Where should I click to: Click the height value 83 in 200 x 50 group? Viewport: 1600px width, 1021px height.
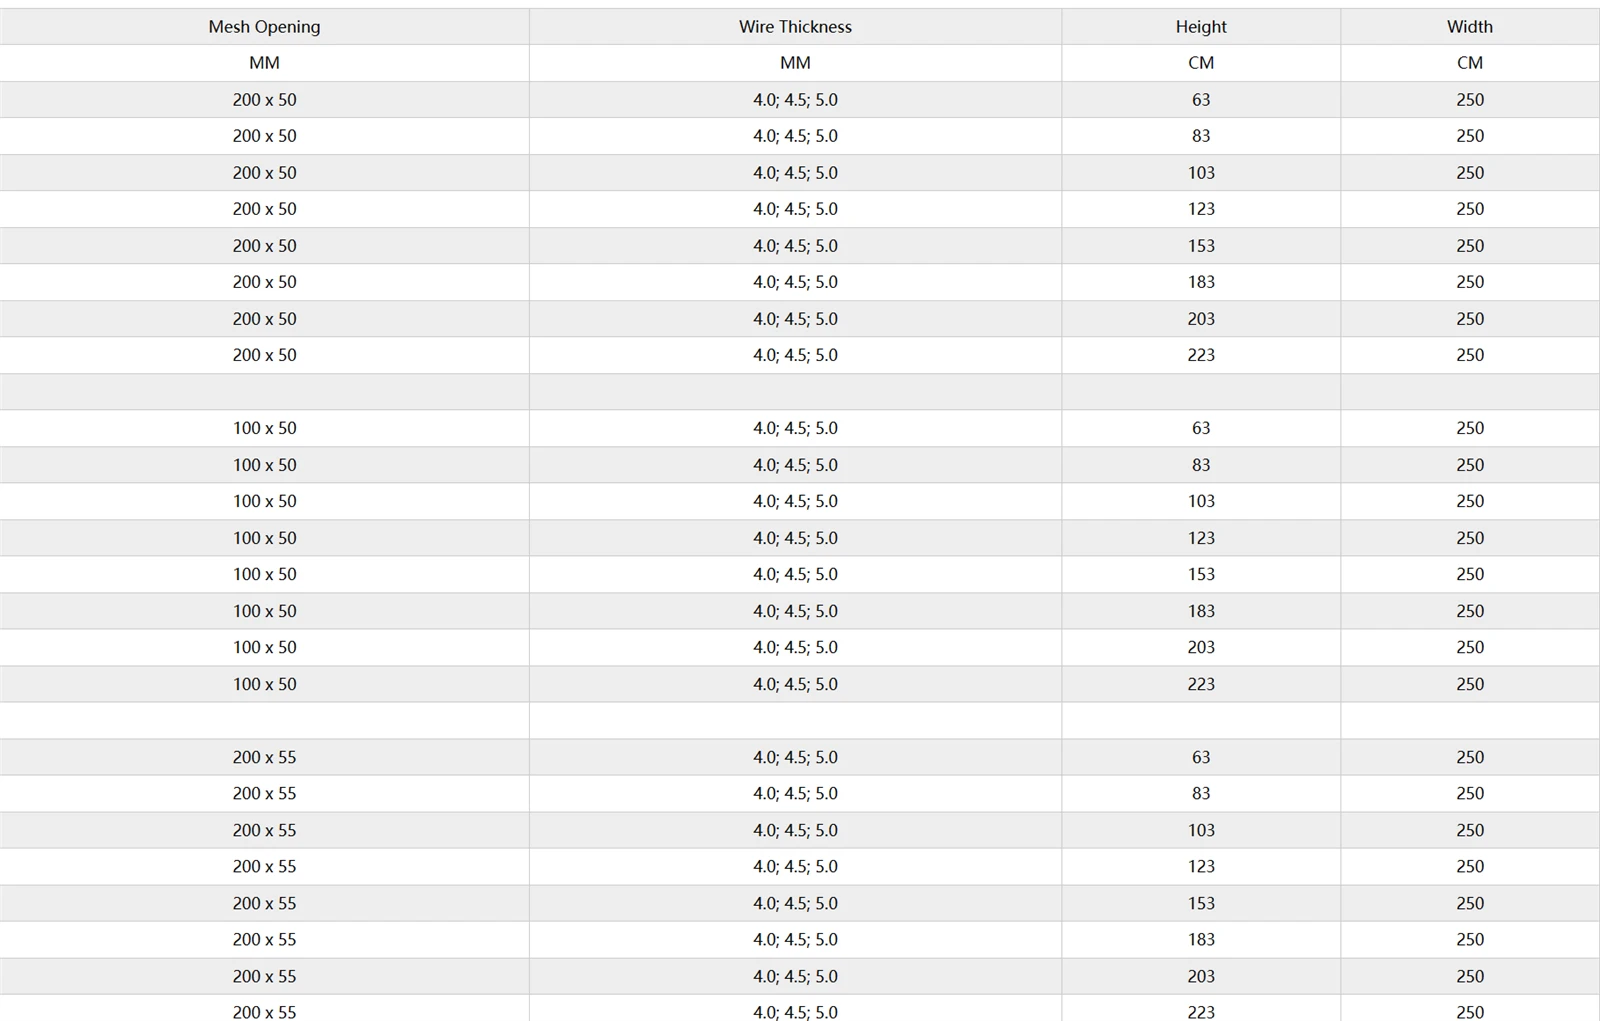point(1201,136)
